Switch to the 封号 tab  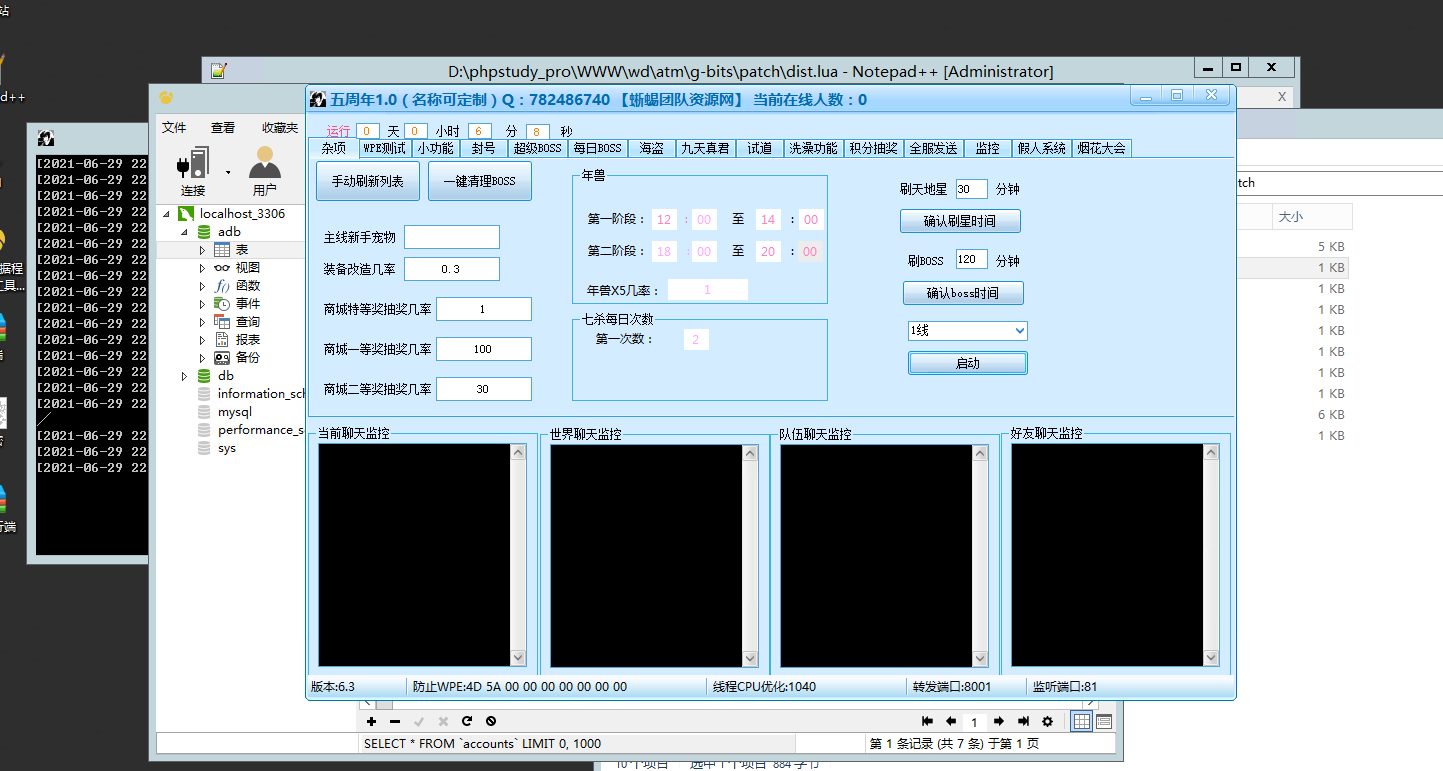click(x=483, y=148)
